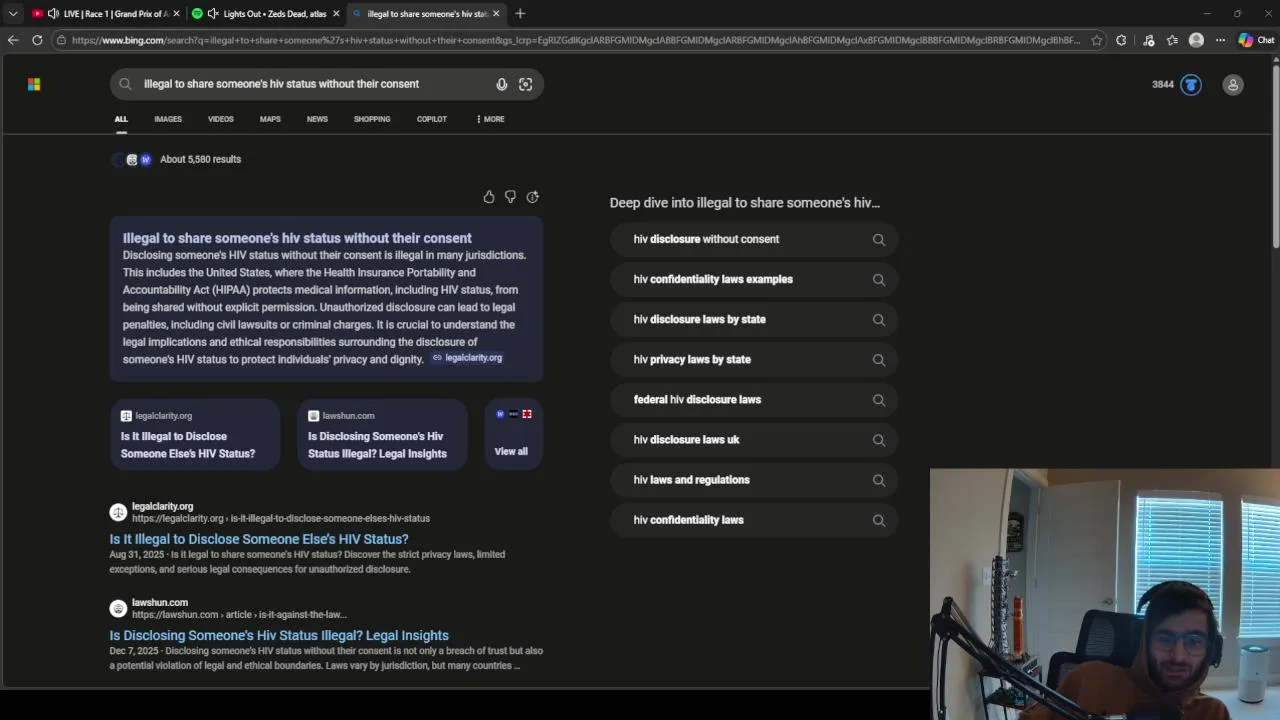Viewport: 1280px width, 720px height.
Task: Open Microsoft Rewards badge icon beside 3844
Action: tap(1191, 85)
